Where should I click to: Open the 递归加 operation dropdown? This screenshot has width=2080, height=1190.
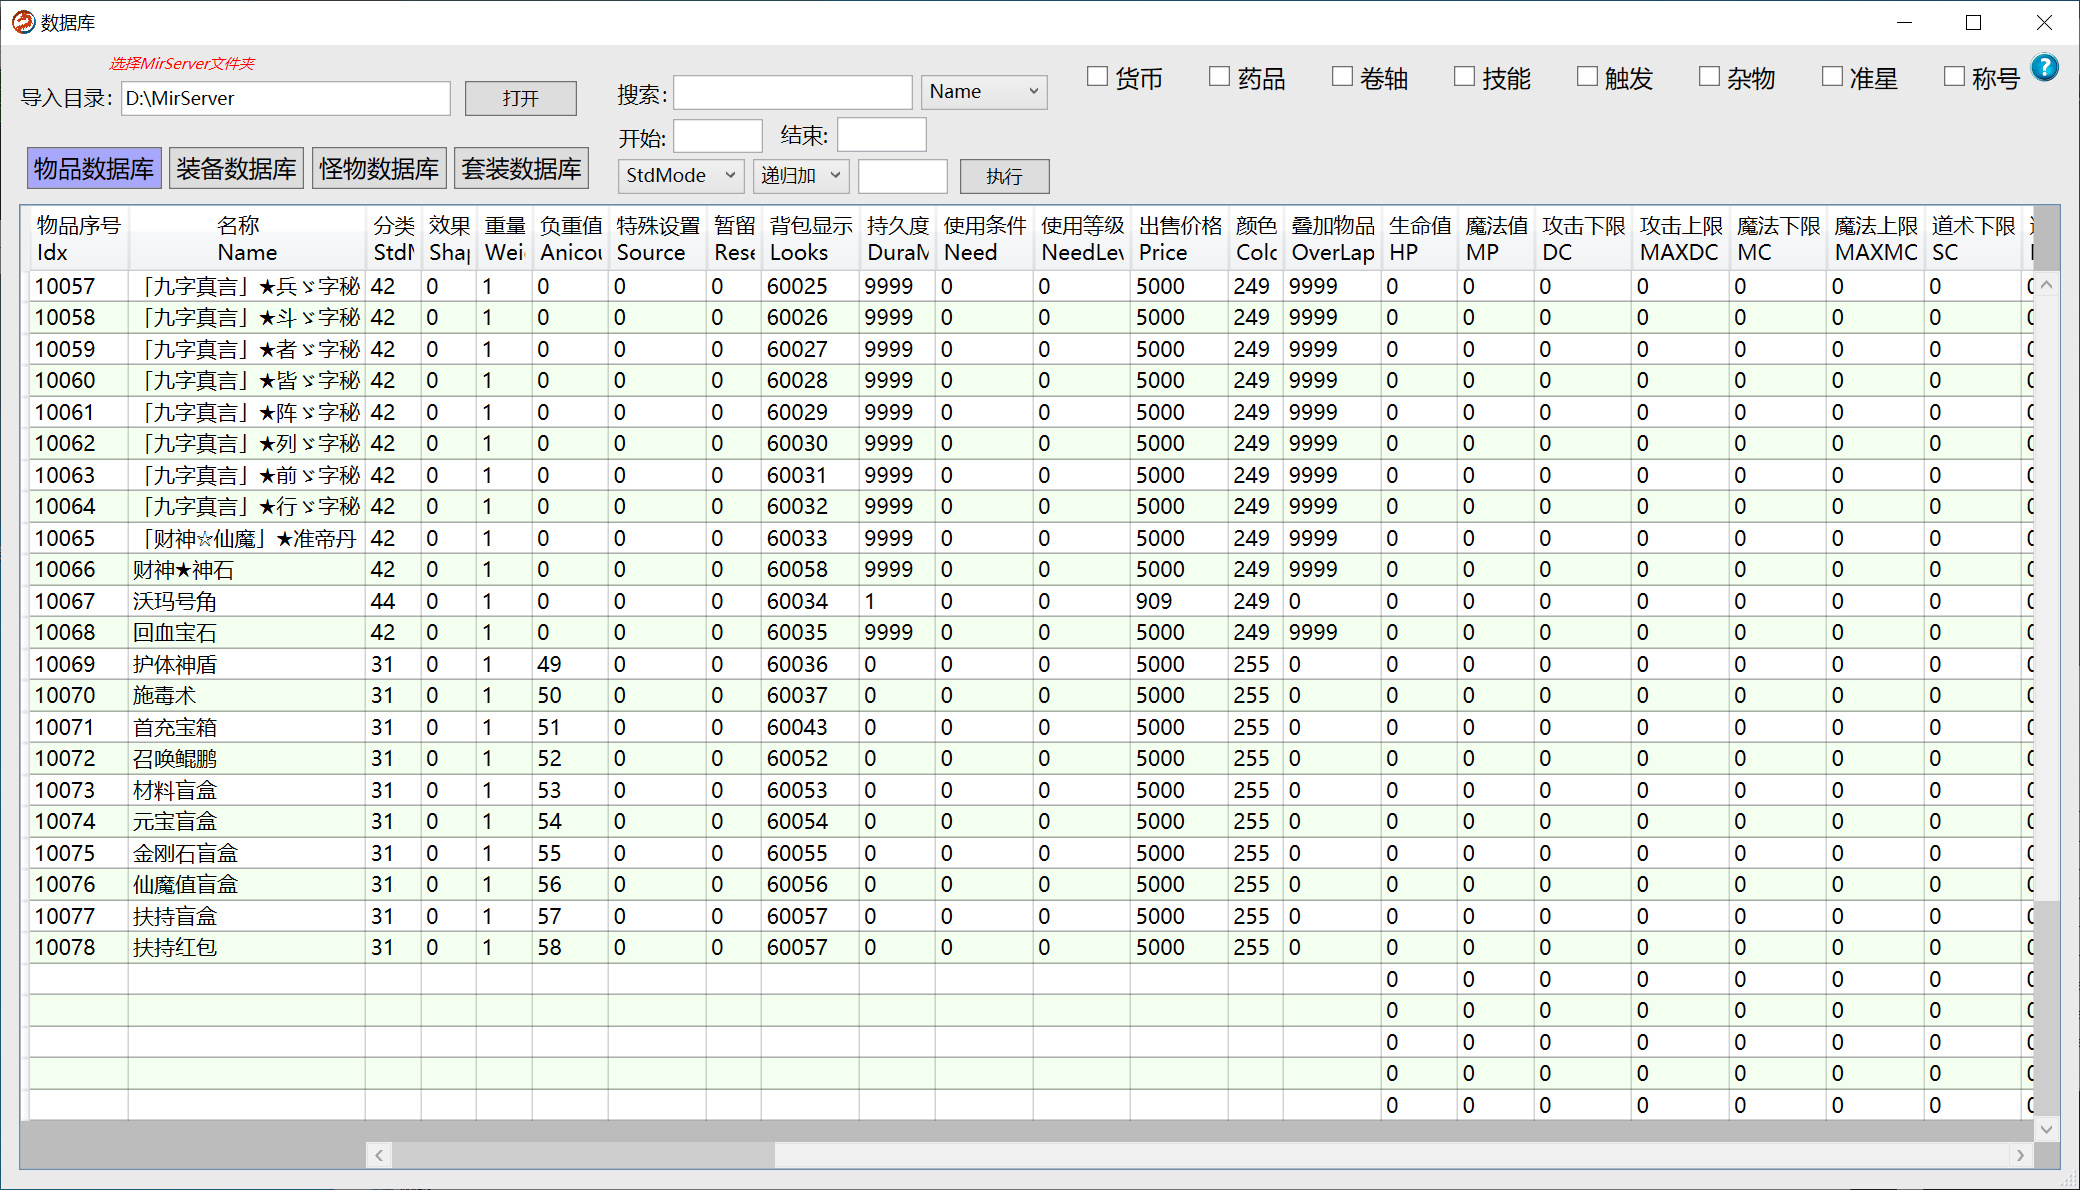[x=801, y=176]
